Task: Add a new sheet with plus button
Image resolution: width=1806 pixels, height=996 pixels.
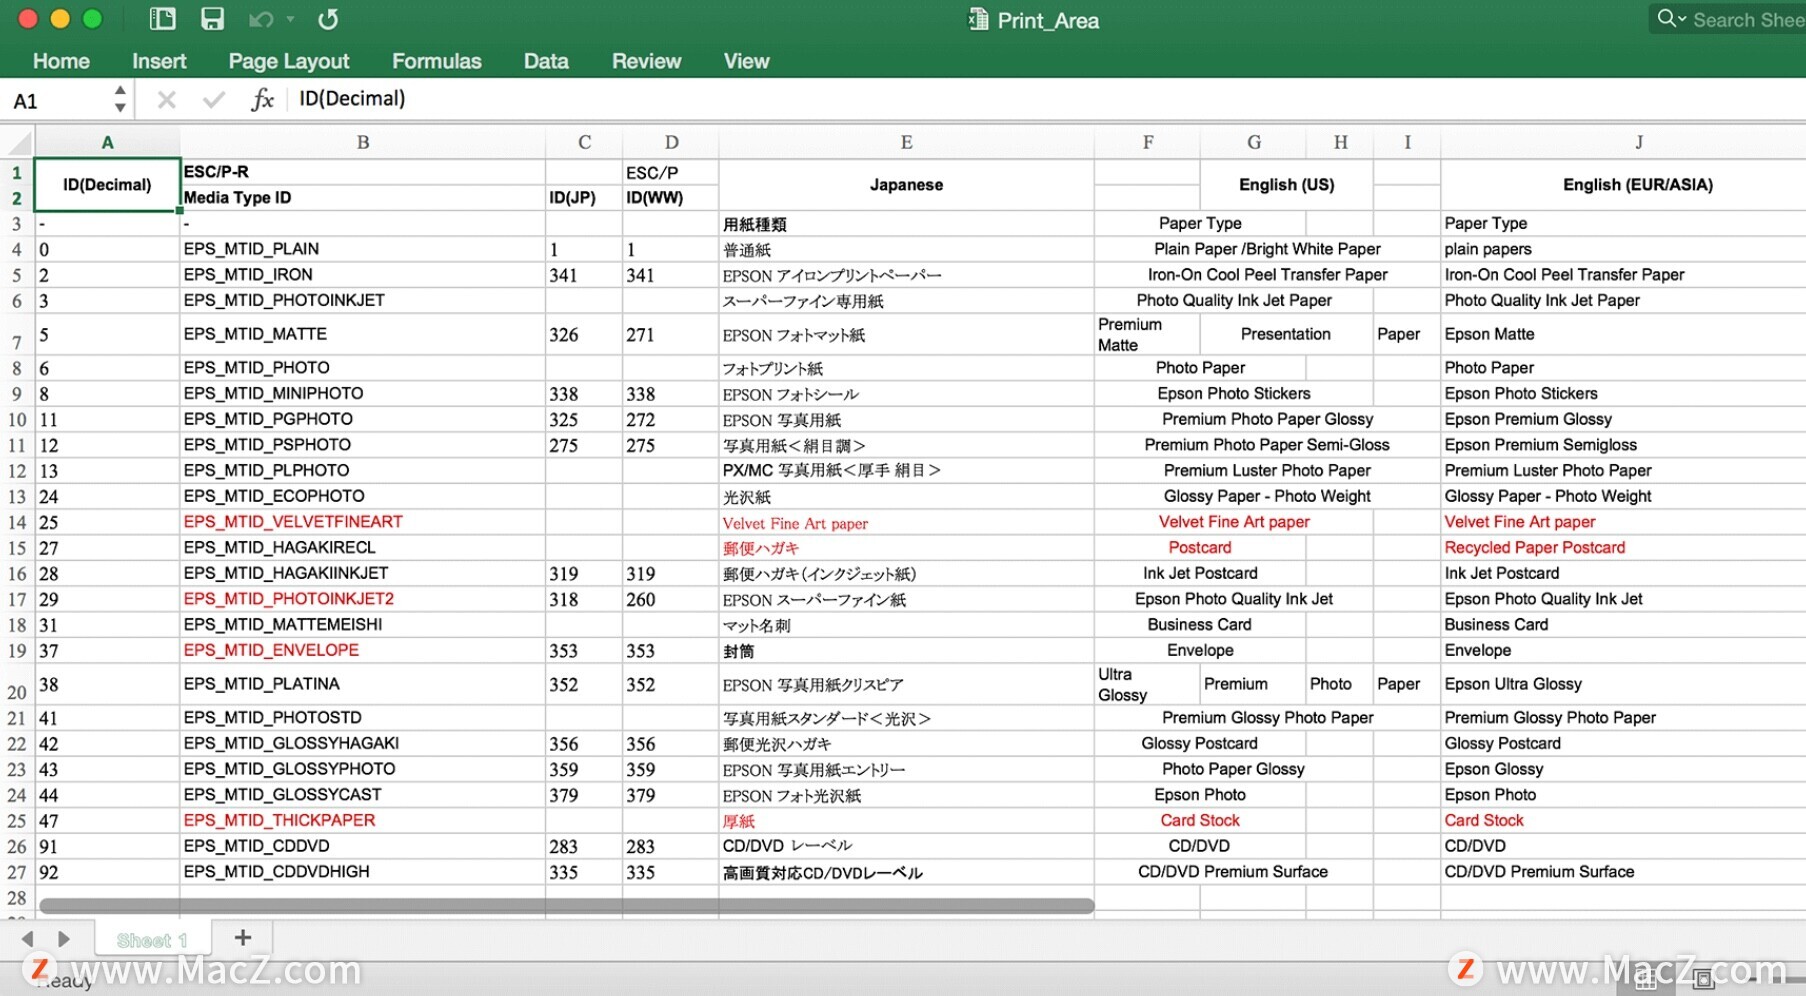Action: 242,938
